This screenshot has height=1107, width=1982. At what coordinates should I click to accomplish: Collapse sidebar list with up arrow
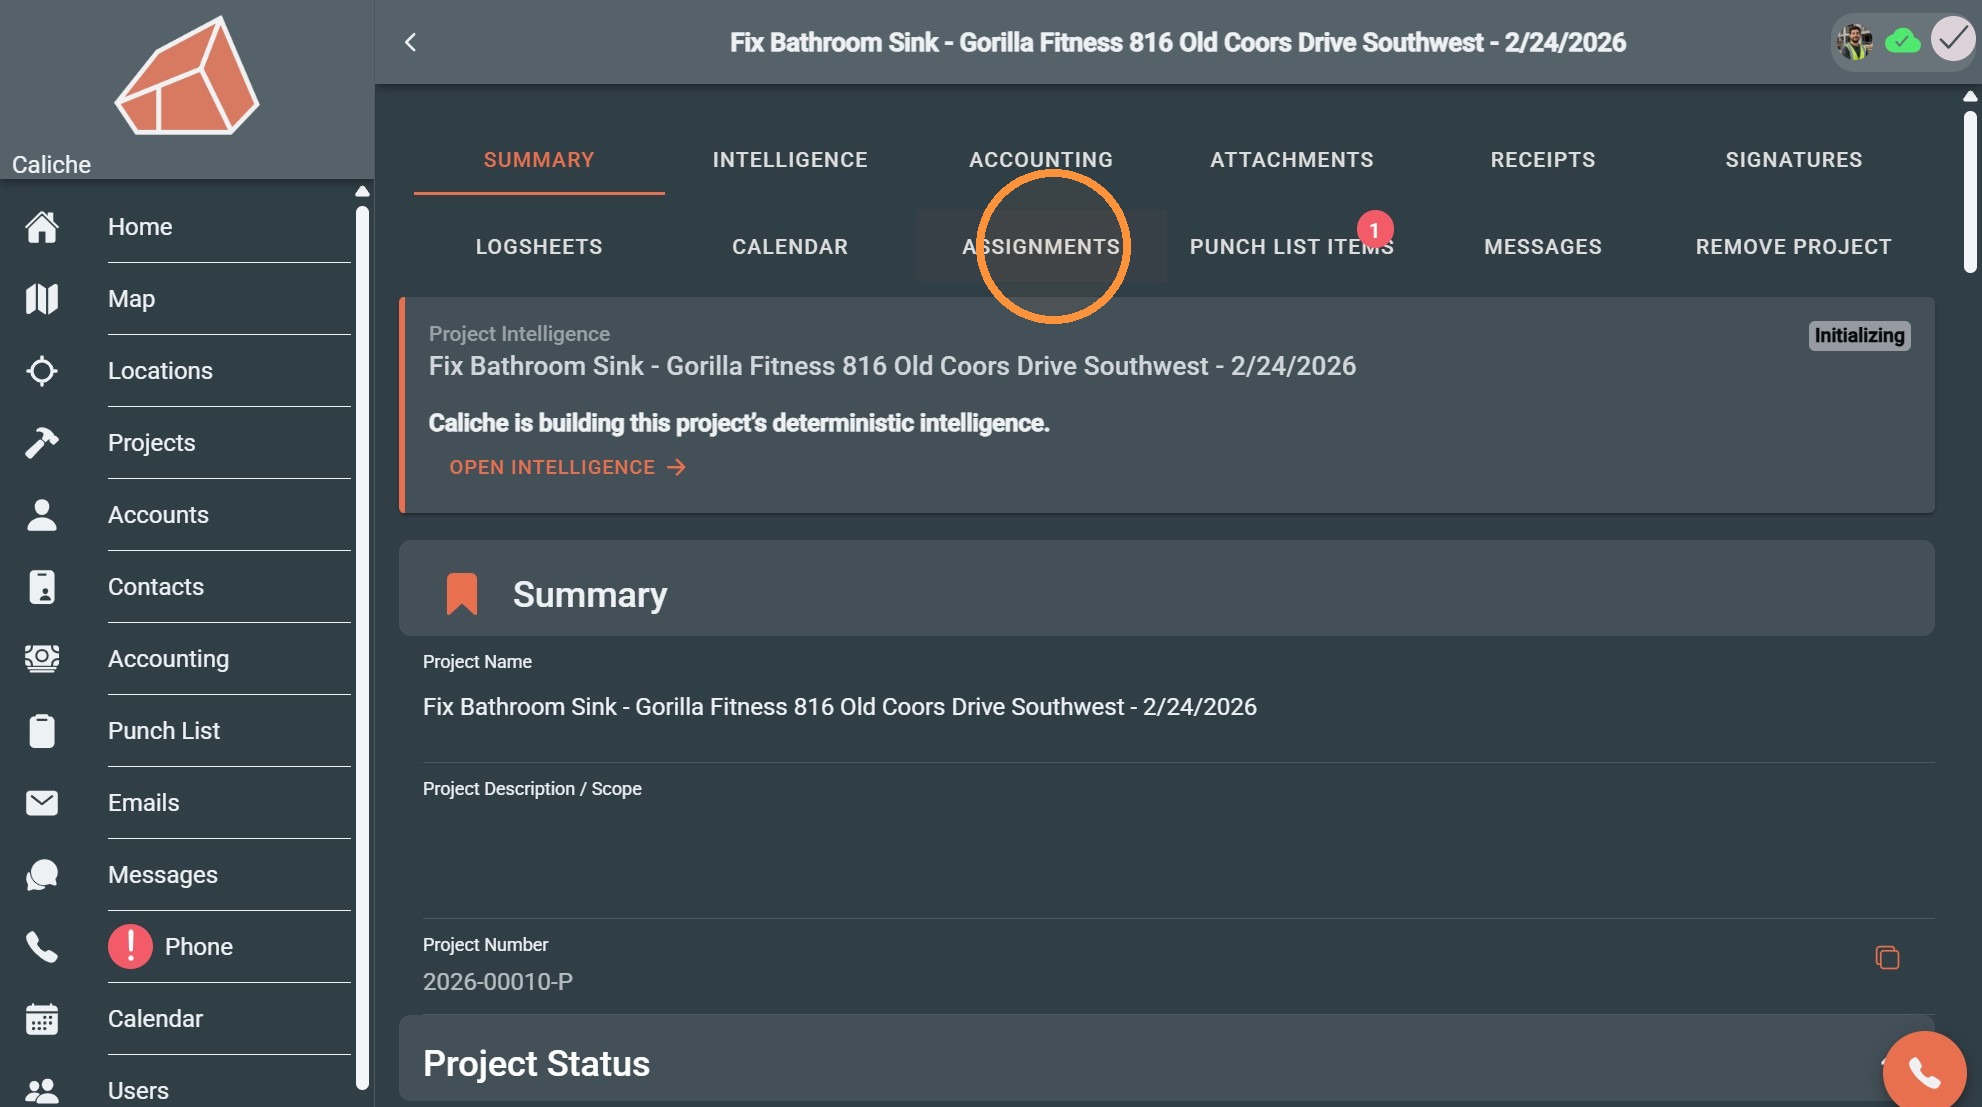[x=362, y=191]
